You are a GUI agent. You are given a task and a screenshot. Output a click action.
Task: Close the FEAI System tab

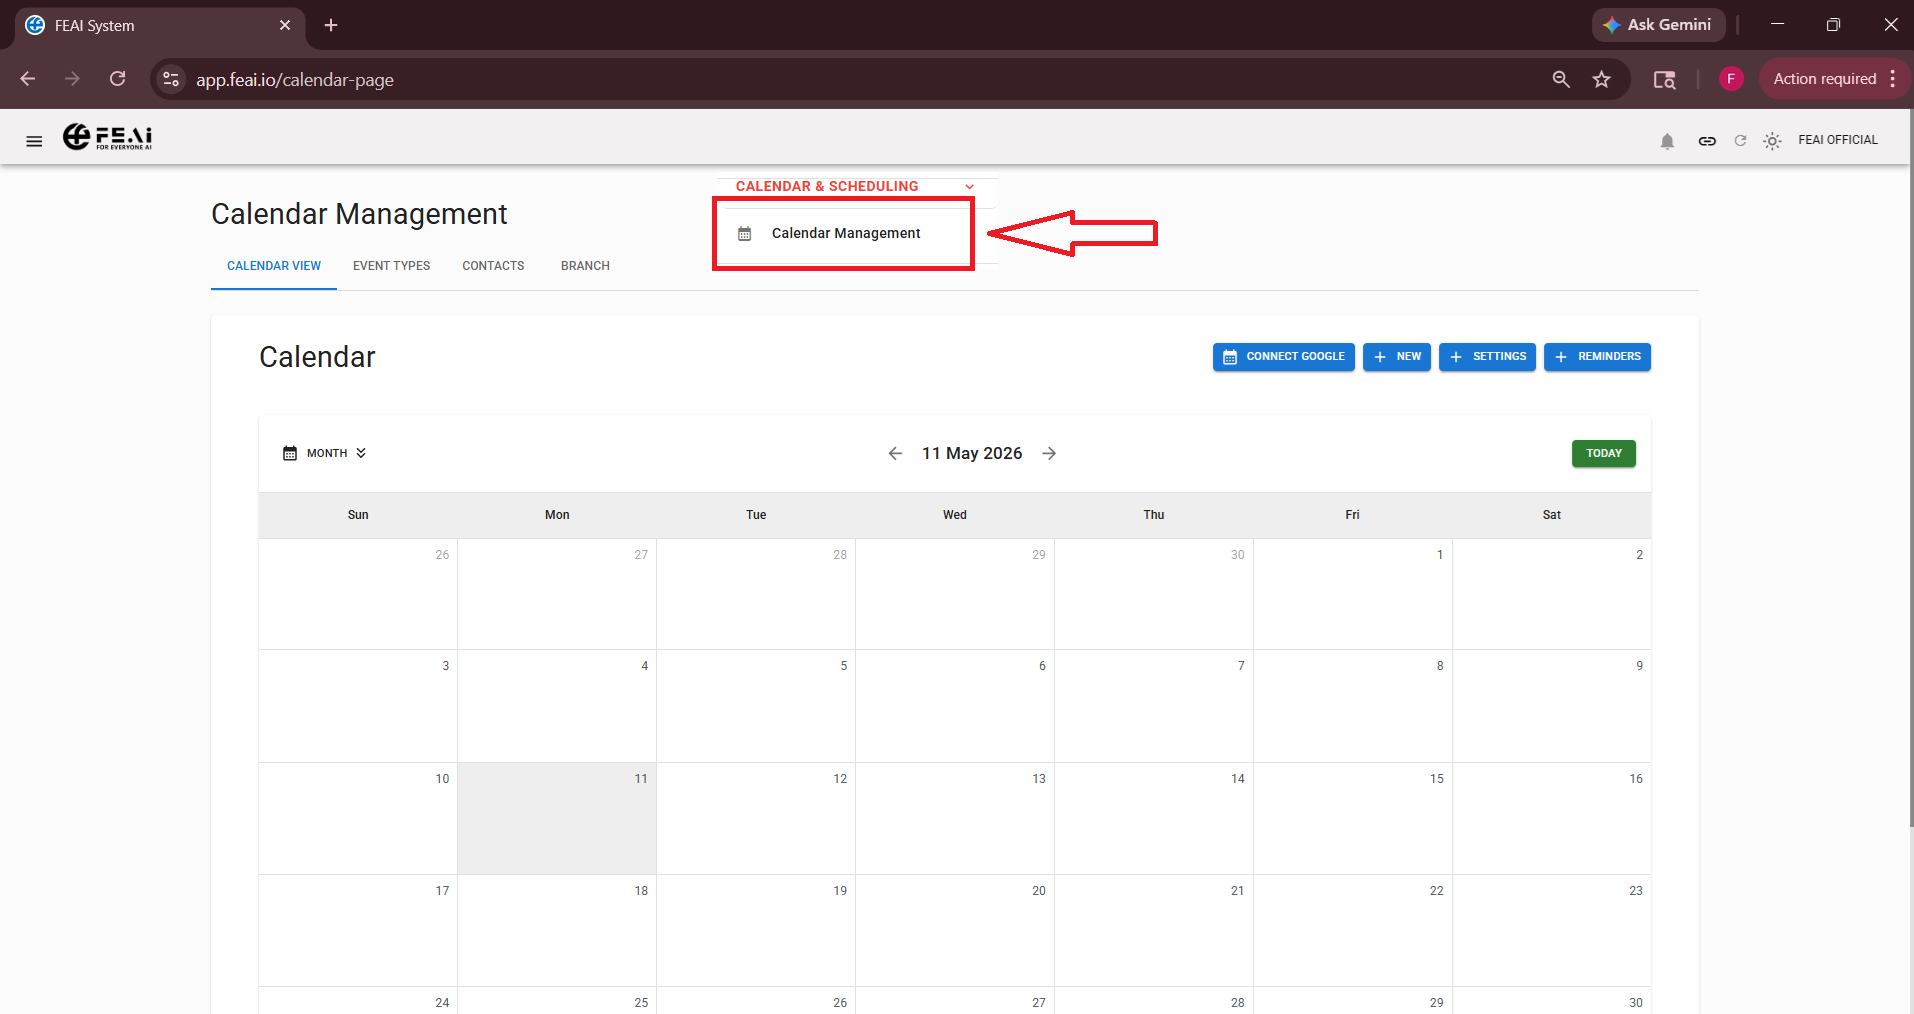pos(285,25)
